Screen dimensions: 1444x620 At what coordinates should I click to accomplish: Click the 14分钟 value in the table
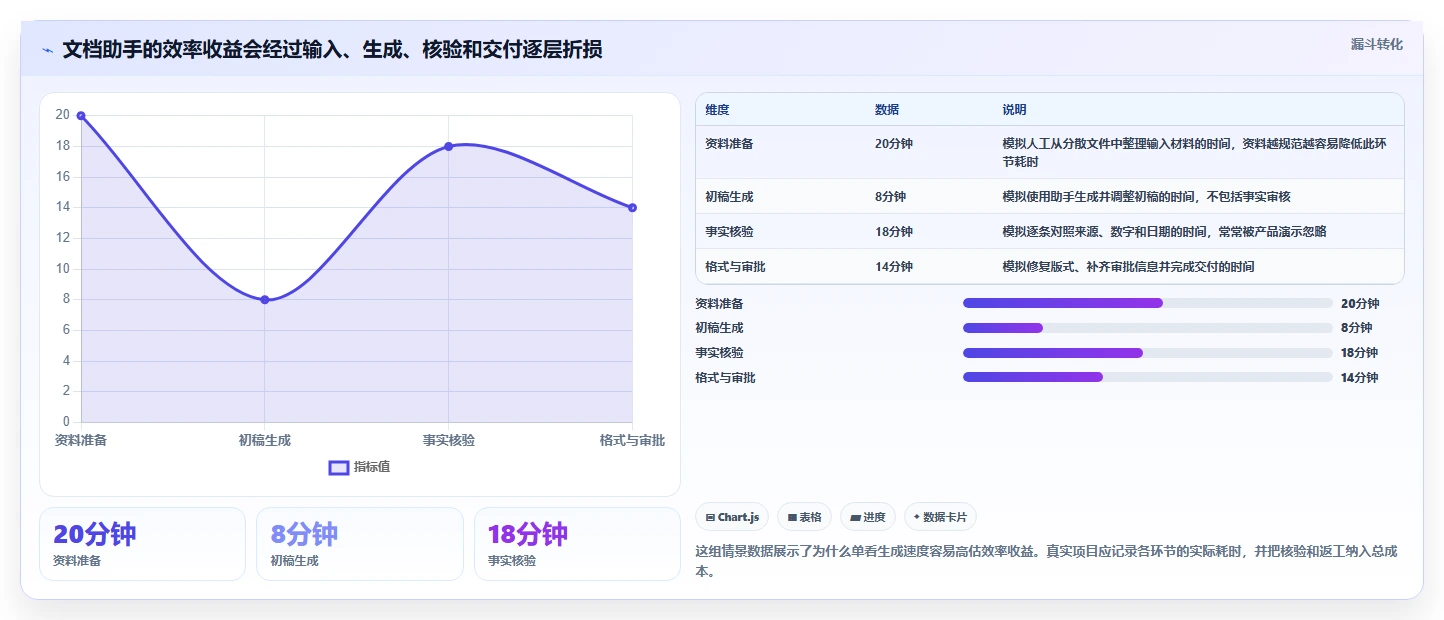click(x=894, y=267)
